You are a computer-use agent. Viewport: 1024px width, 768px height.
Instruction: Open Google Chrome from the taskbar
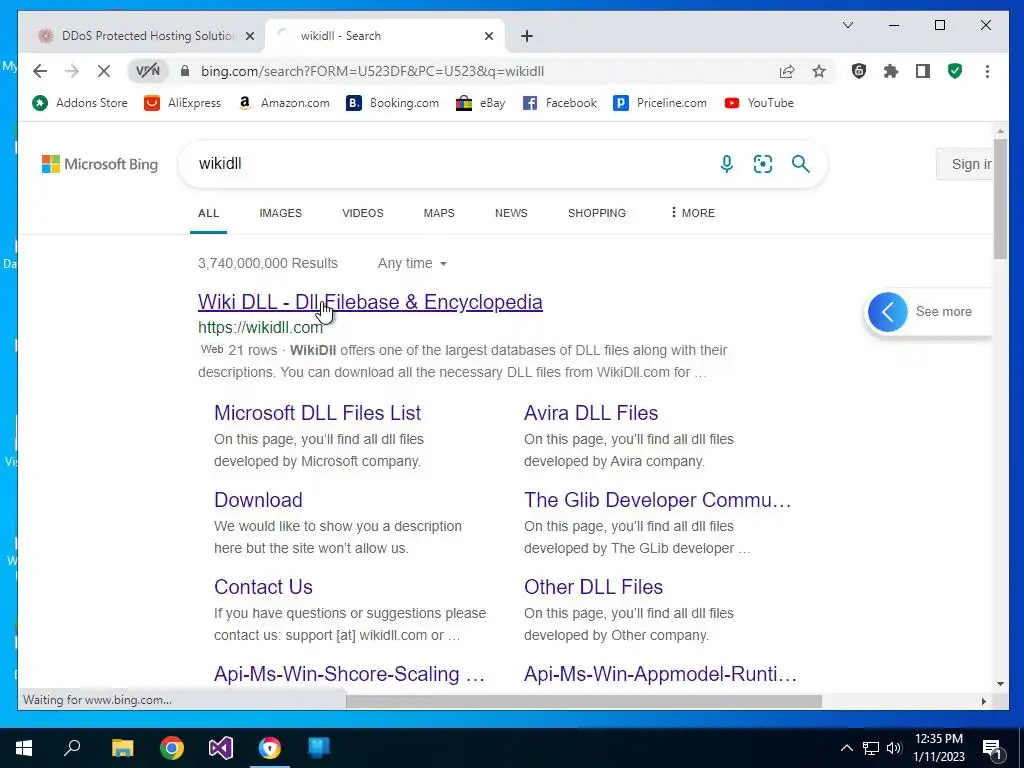[x=172, y=748]
